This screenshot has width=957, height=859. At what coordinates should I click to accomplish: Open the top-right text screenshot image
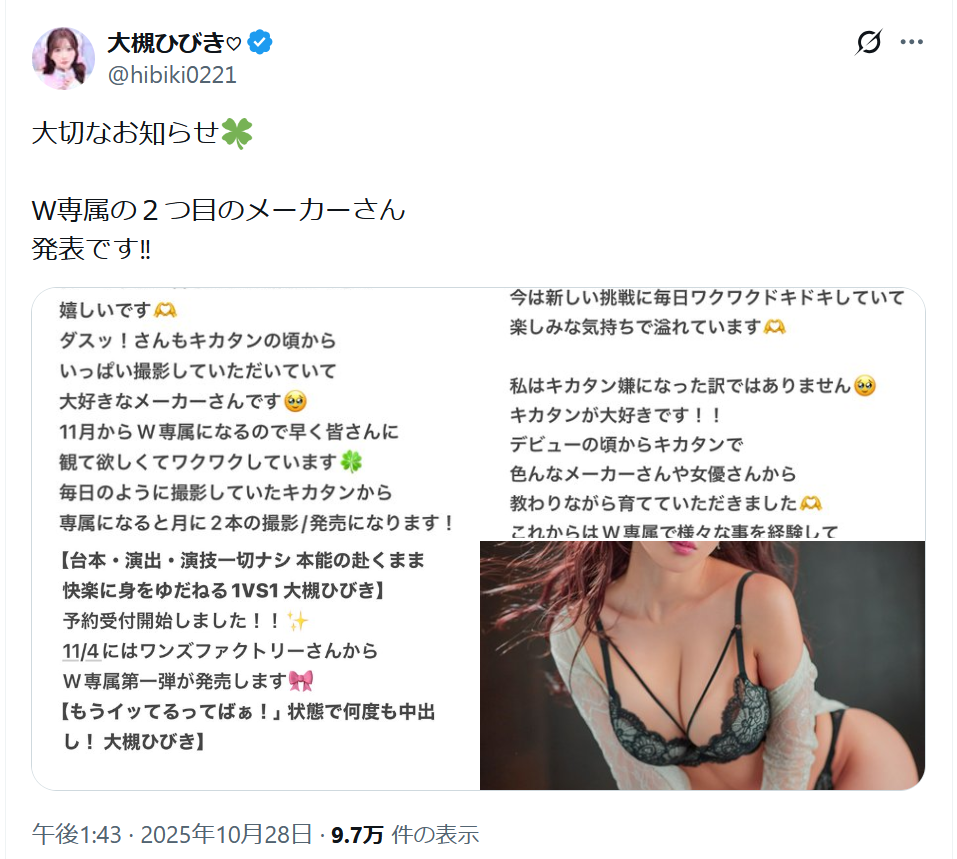pyautogui.click(x=702, y=413)
